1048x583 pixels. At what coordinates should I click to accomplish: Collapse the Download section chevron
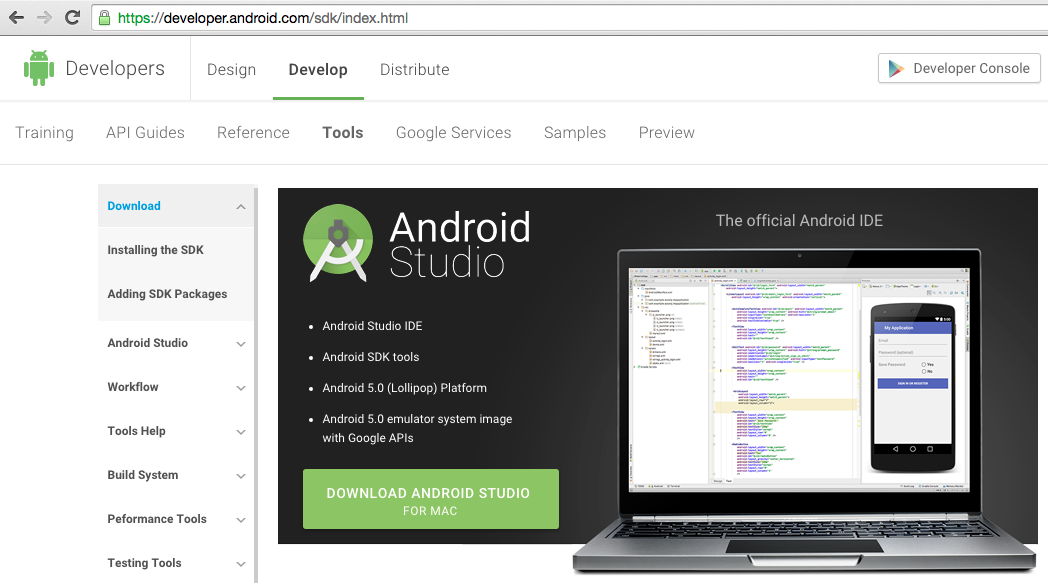click(241, 207)
